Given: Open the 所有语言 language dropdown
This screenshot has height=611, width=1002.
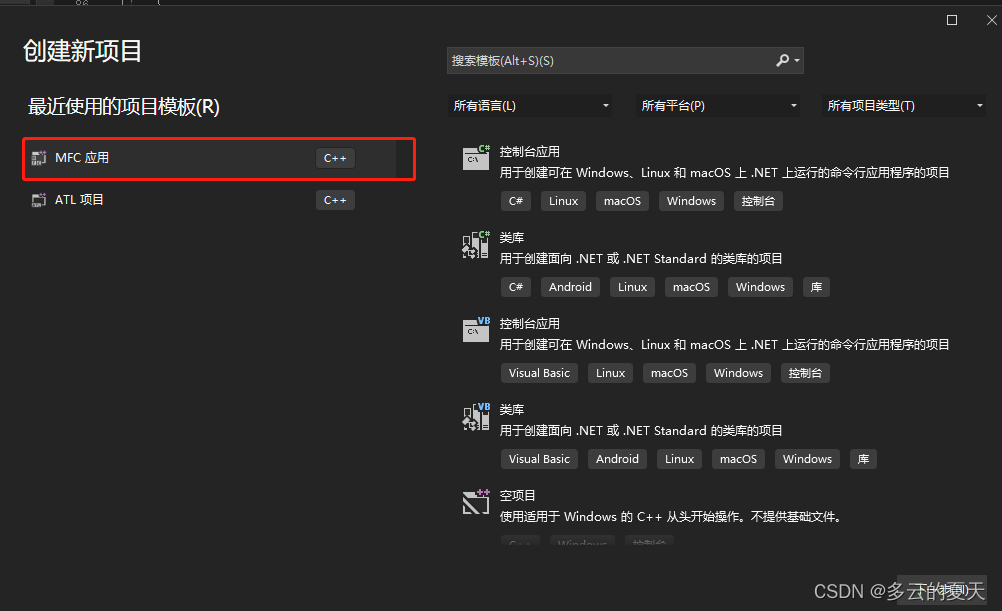Looking at the screenshot, I should 530,105.
